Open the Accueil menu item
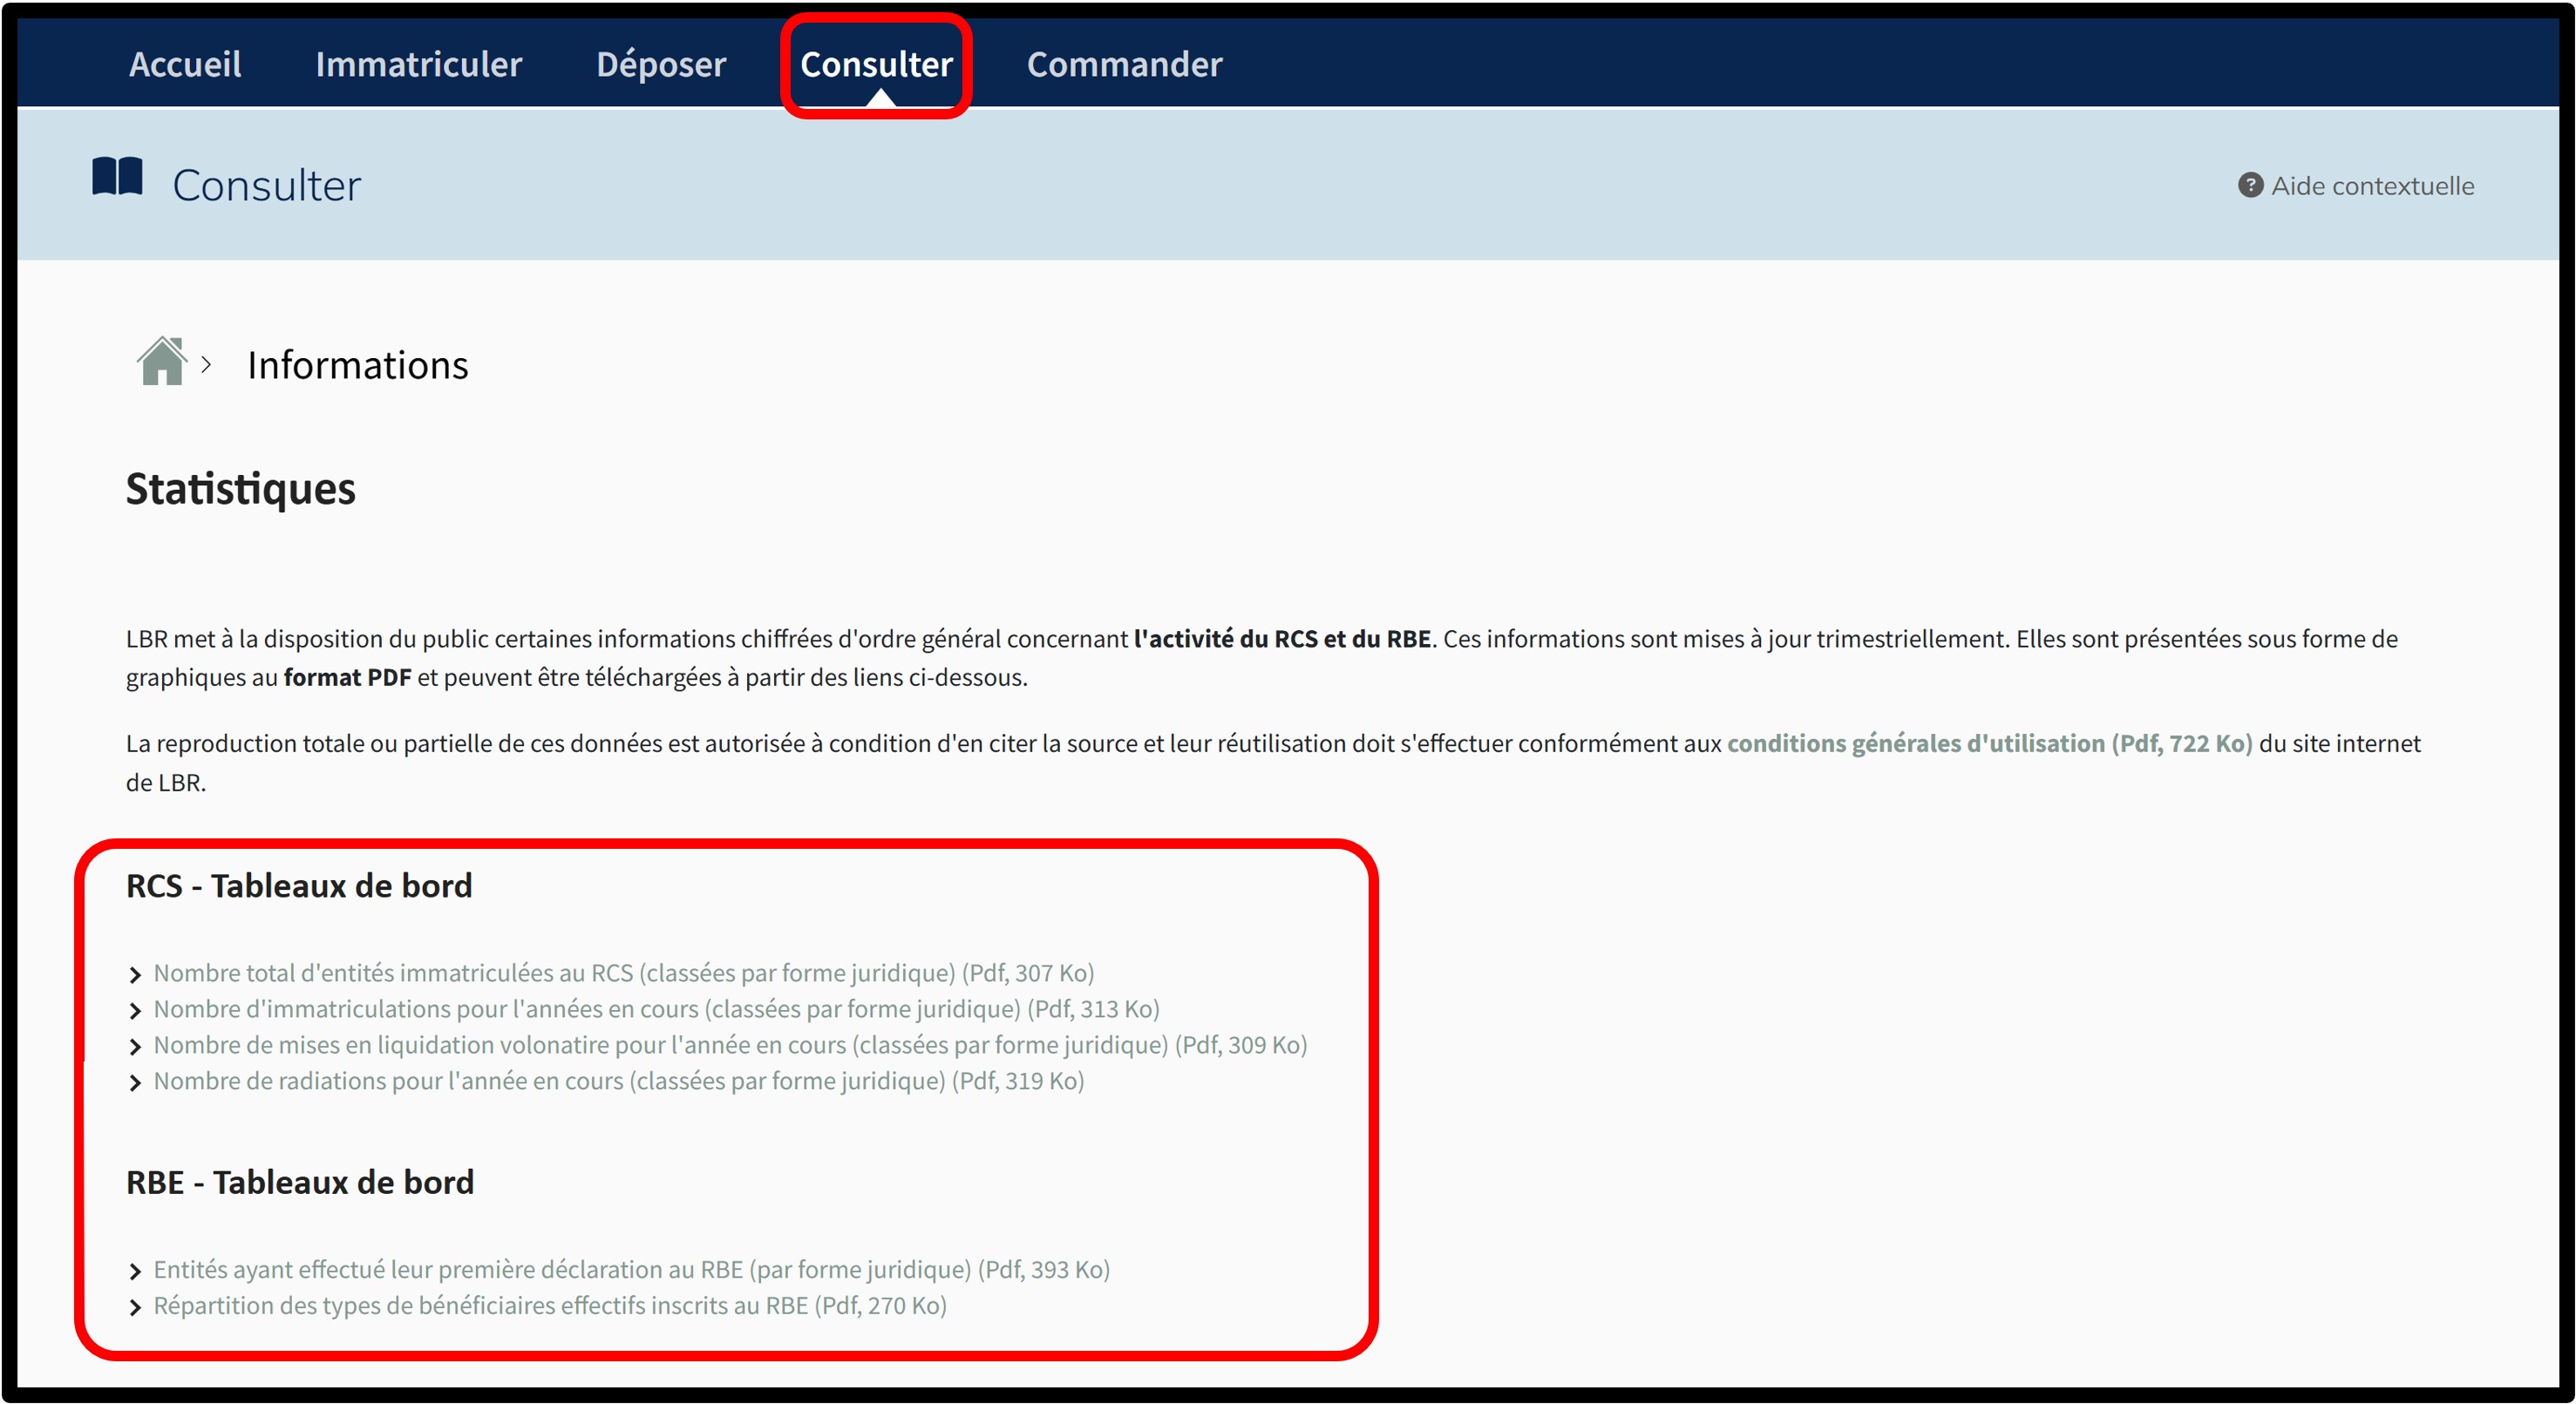The width and height of the screenshot is (2576, 1404). tap(185, 64)
